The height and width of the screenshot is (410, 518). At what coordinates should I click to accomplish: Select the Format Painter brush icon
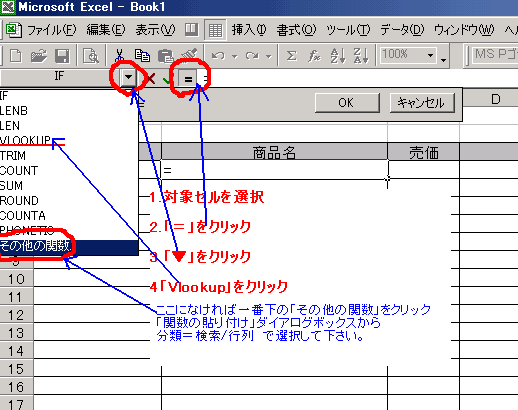(x=189, y=55)
